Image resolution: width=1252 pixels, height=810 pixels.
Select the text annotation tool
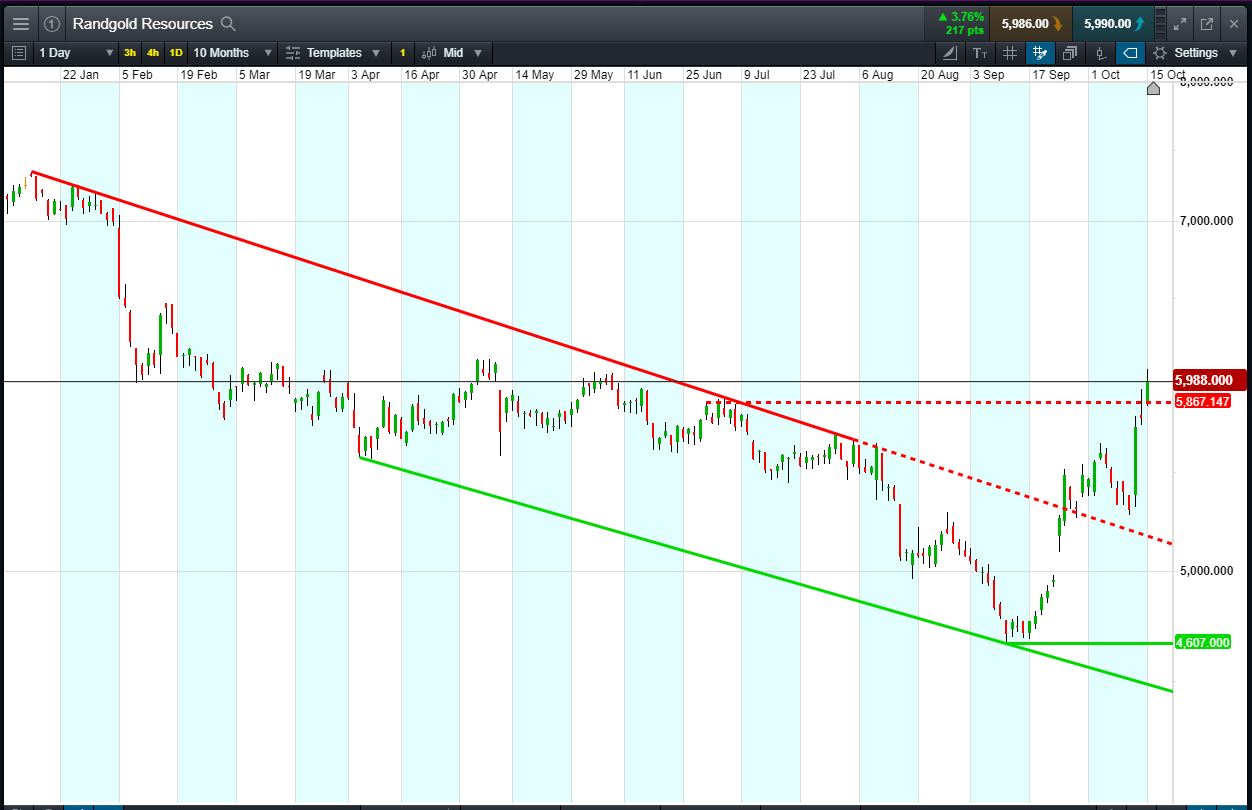click(980, 53)
